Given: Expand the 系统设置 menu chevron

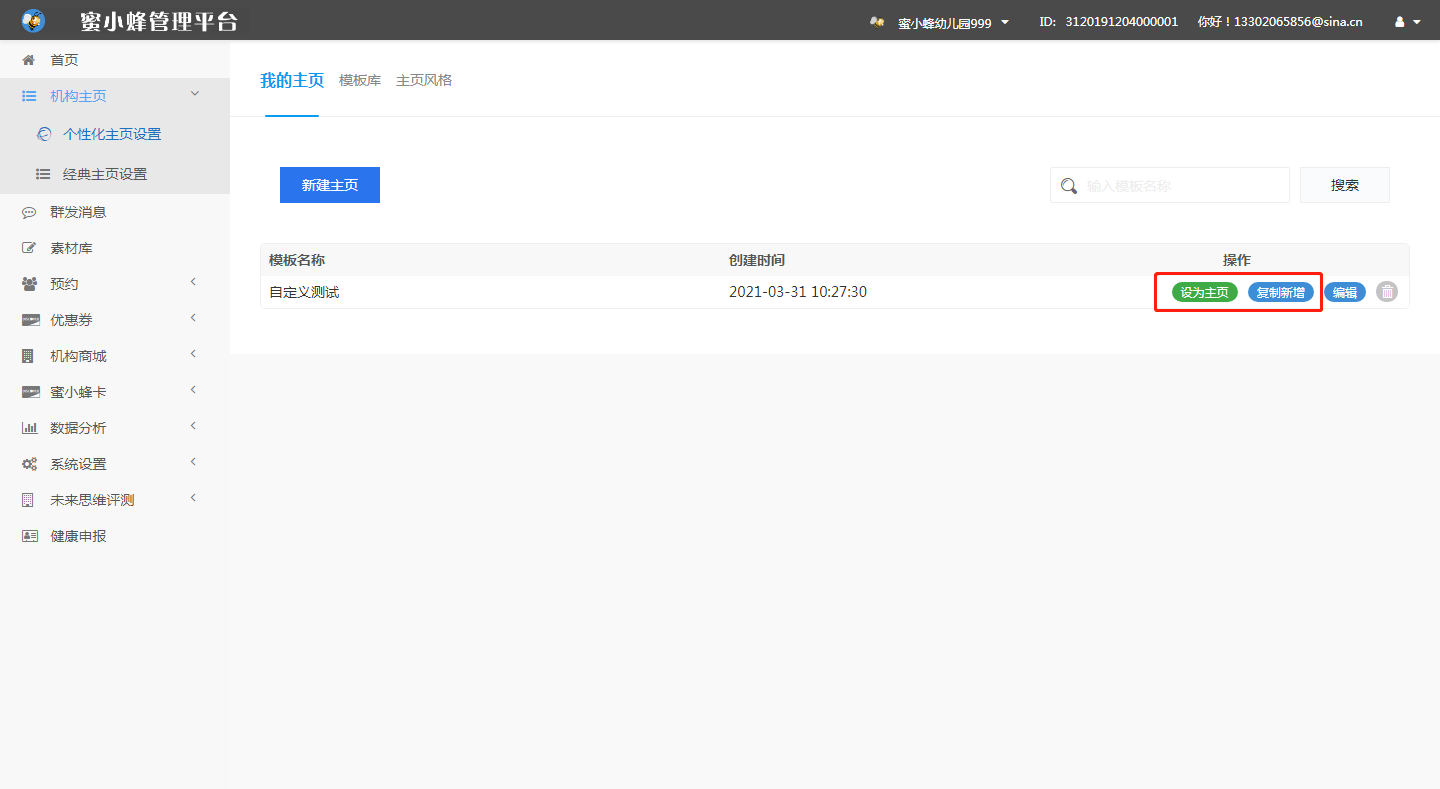Looking at the screenshot, I should pyautogui.click(x=193, y=462).
